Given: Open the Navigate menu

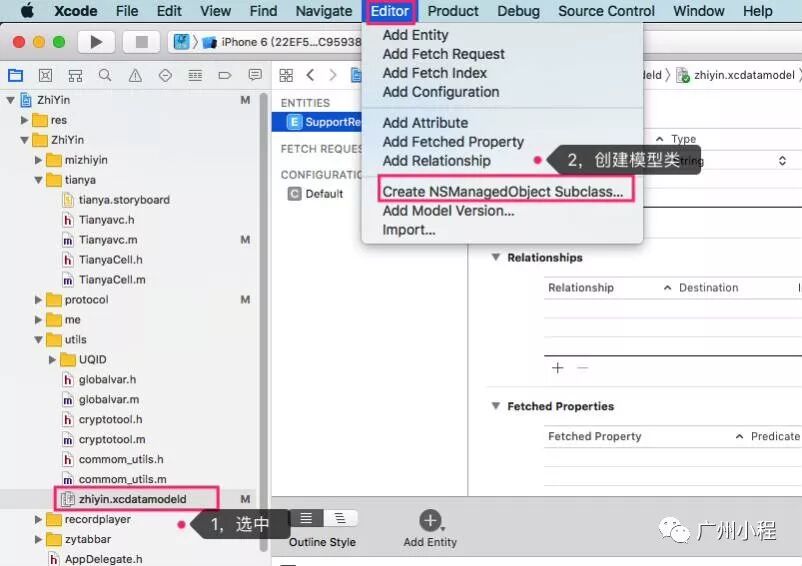Looking at the screenshot, I should click(x=324, y=11).
